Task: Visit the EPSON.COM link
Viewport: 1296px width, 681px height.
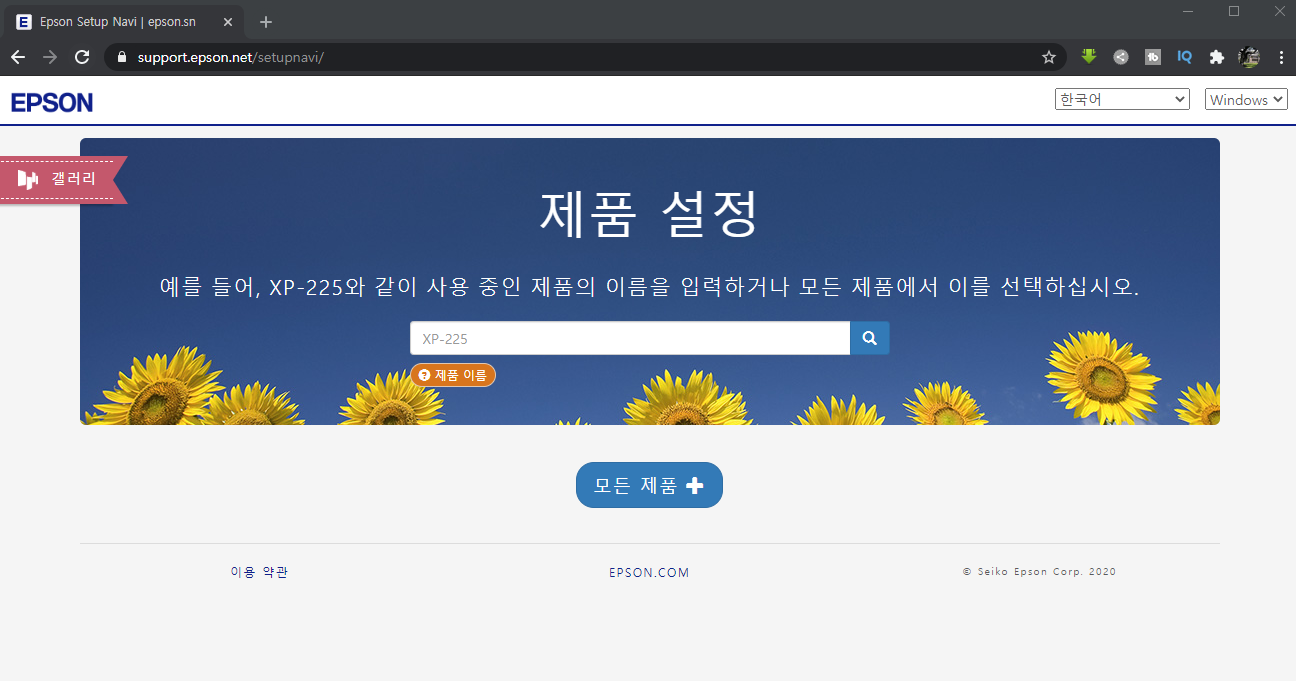Action: coord(649,573)
